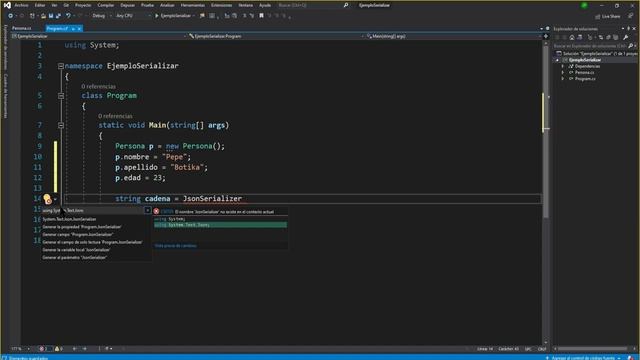Viewport: 640px width, 360px height.
Task: Click the Visual Studio logo icon
Action: tap(7, 5)
